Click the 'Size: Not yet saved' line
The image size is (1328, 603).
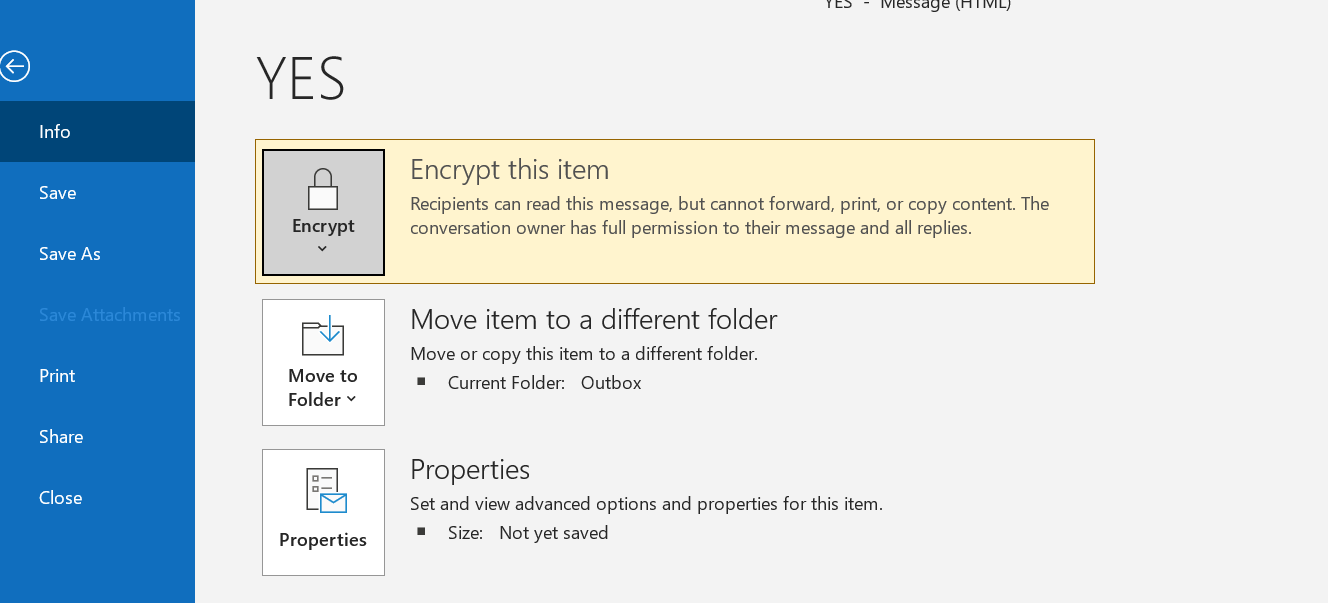(528, 533)
